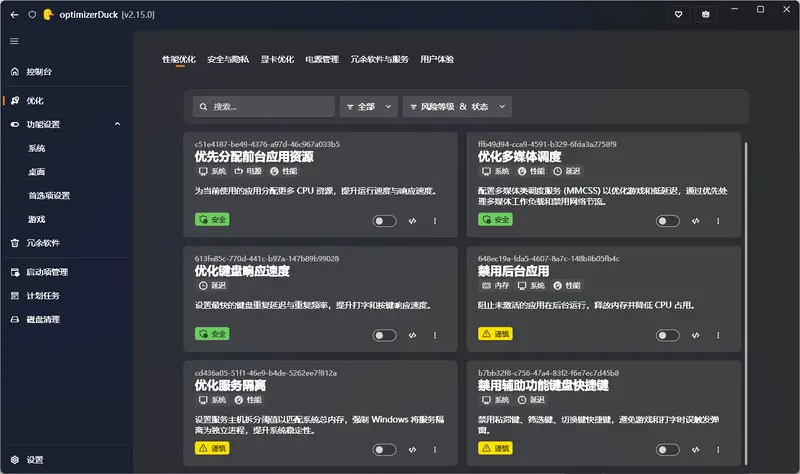Click 内存 tag on 禁用后台应用 card

click(495, 285)
